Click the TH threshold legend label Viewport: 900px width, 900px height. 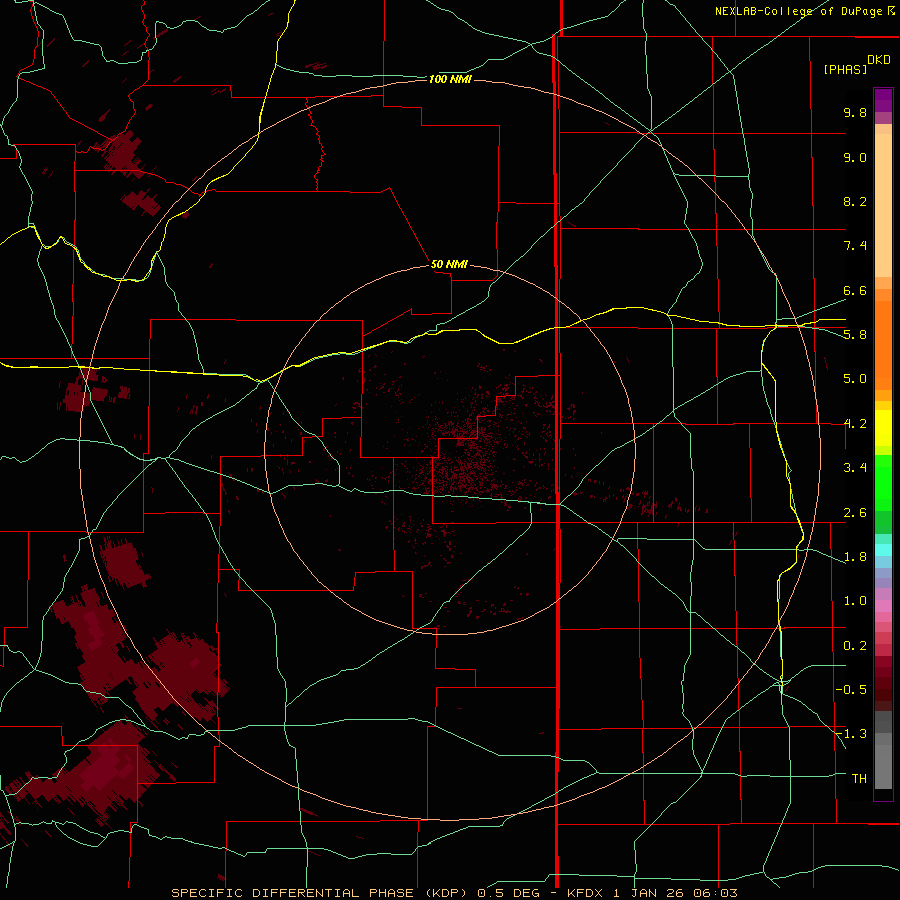[859, 778]
